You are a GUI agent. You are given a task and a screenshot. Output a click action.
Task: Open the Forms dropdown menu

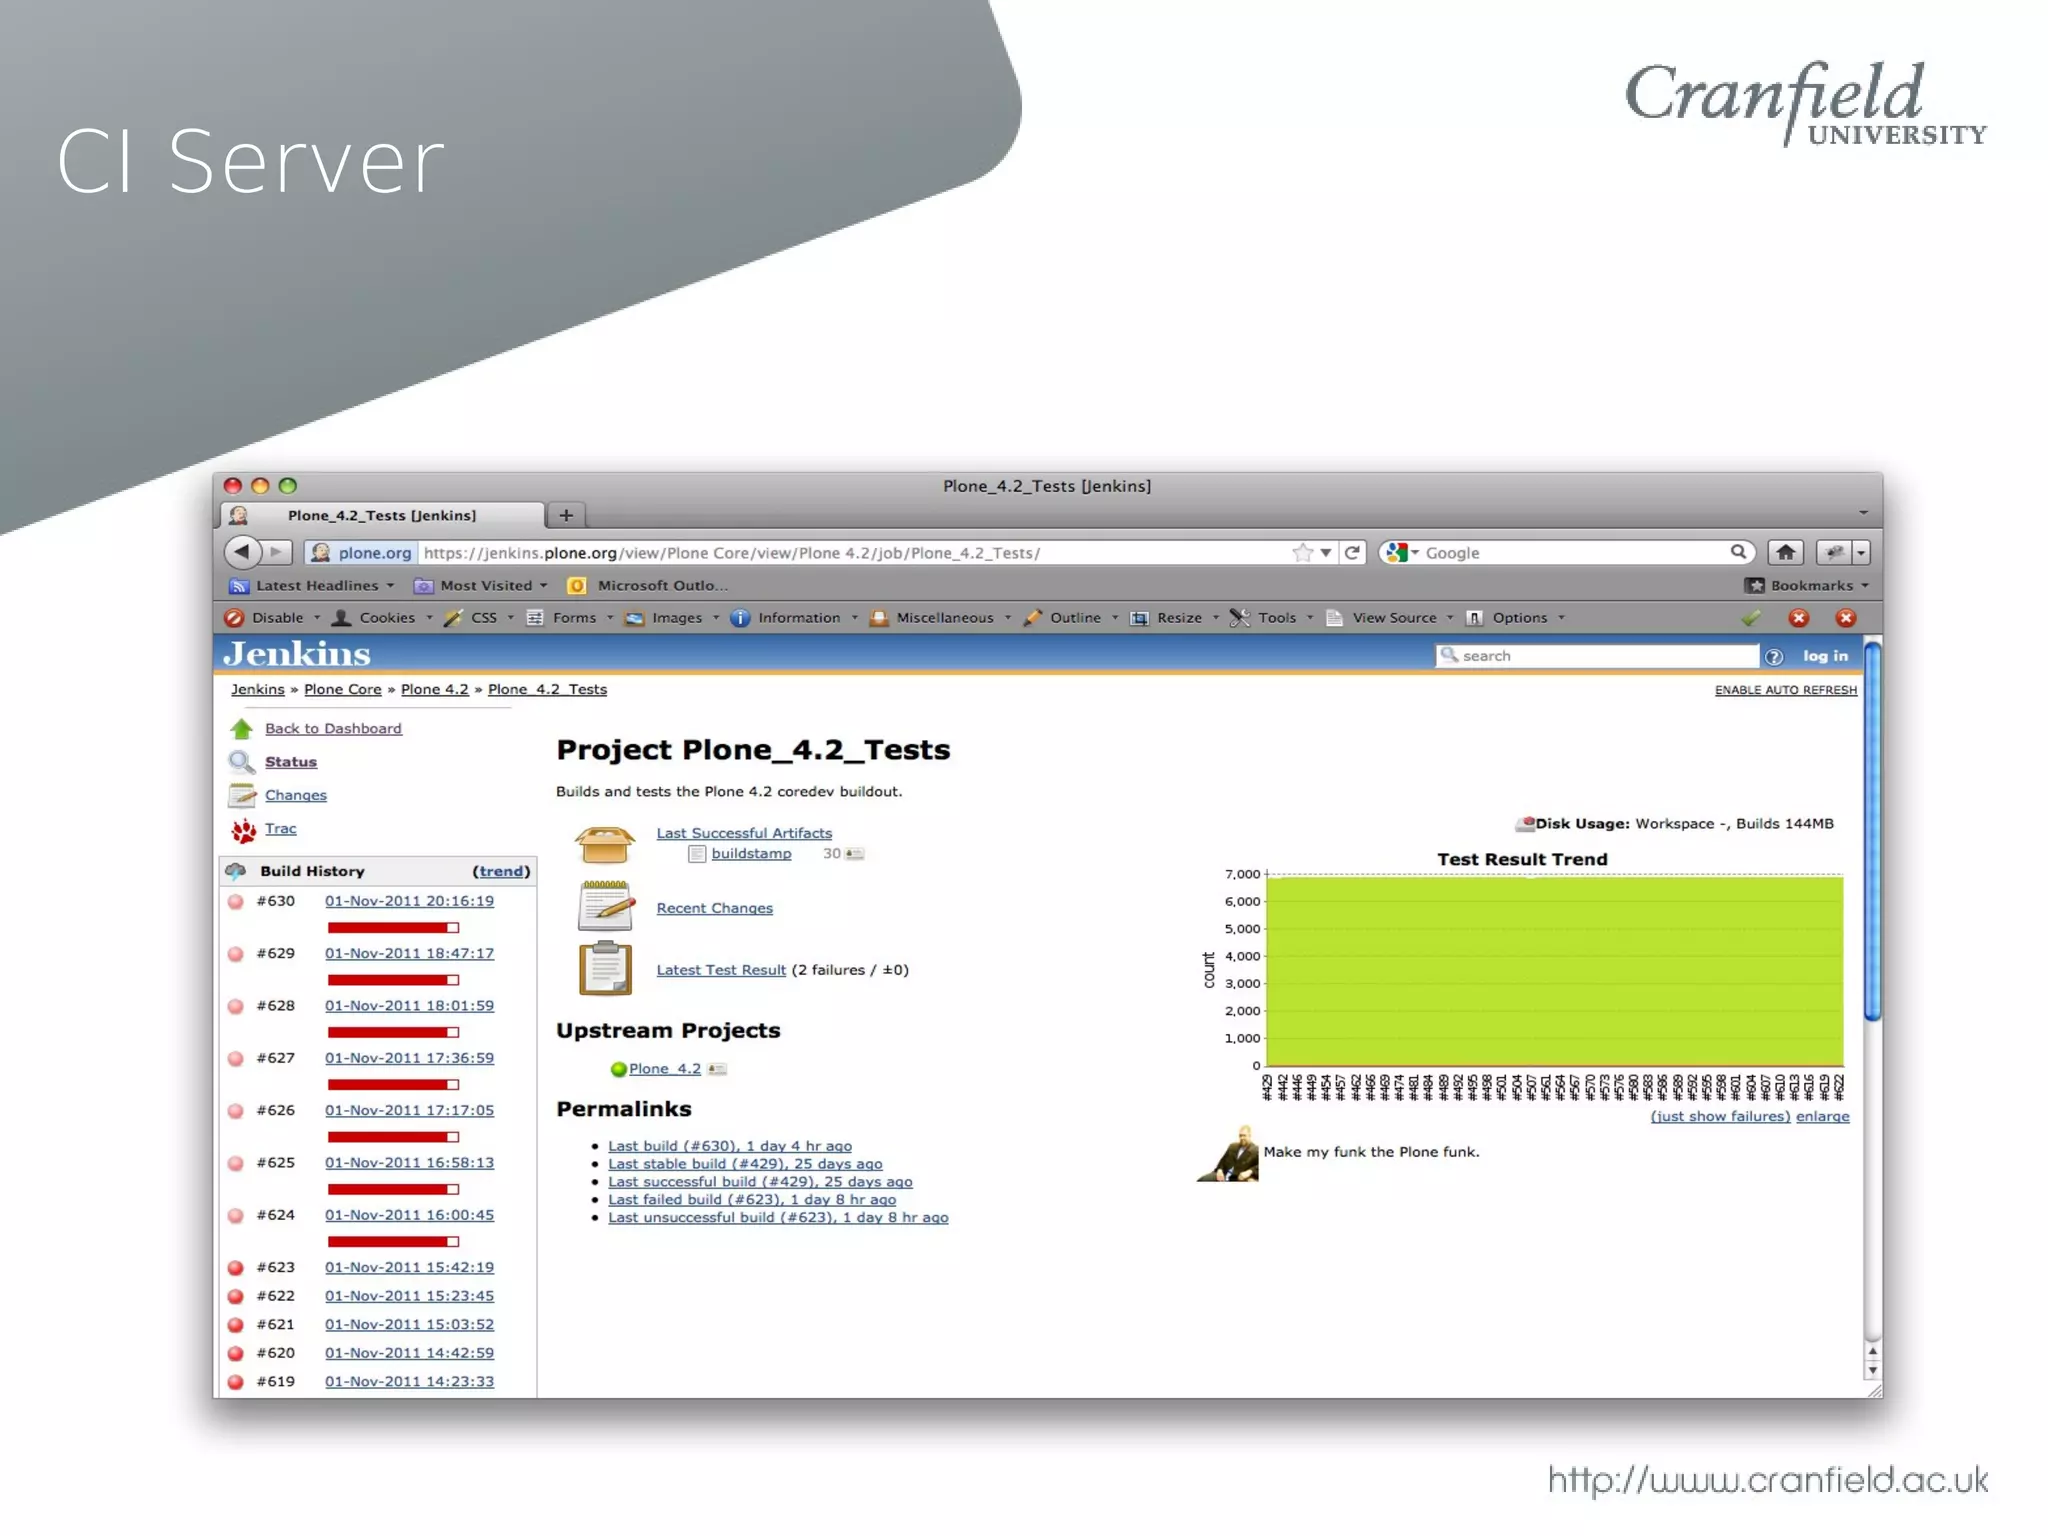(570, 618)
